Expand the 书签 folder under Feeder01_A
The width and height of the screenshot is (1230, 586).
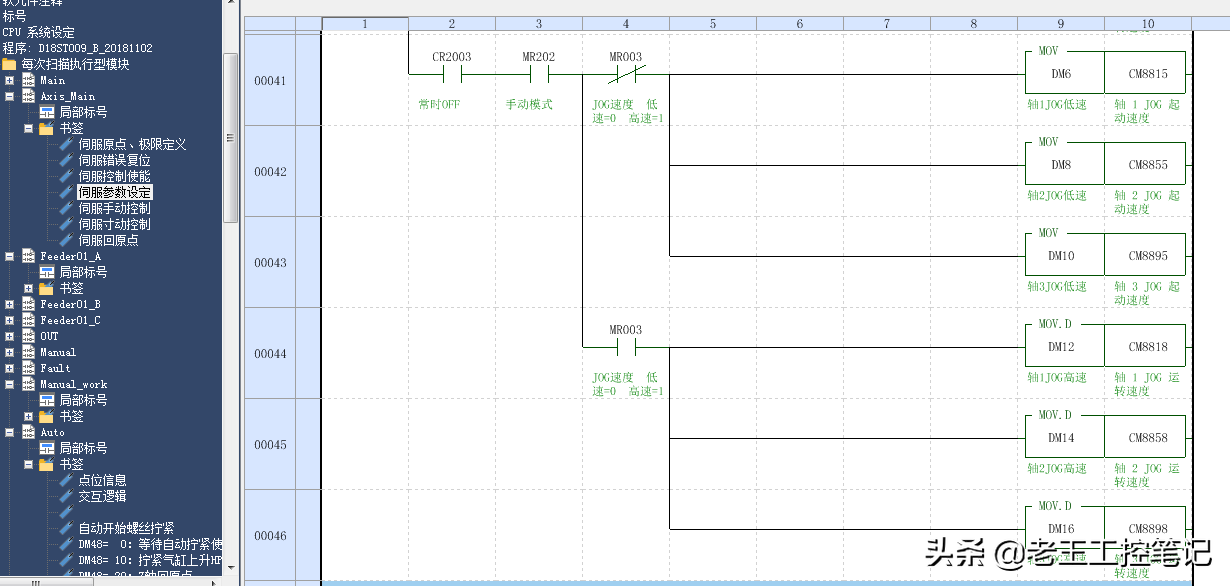pos(27,288)
